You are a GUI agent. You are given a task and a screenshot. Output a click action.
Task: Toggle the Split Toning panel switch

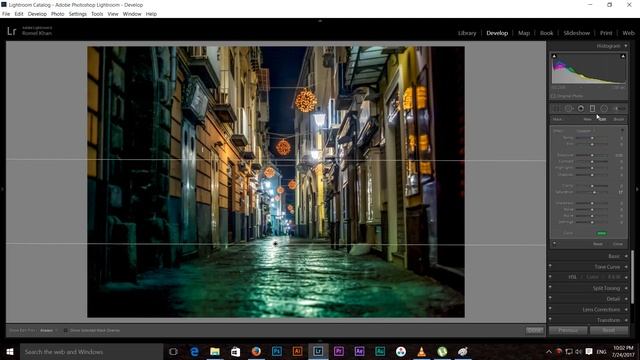click(x=550, y=287)
